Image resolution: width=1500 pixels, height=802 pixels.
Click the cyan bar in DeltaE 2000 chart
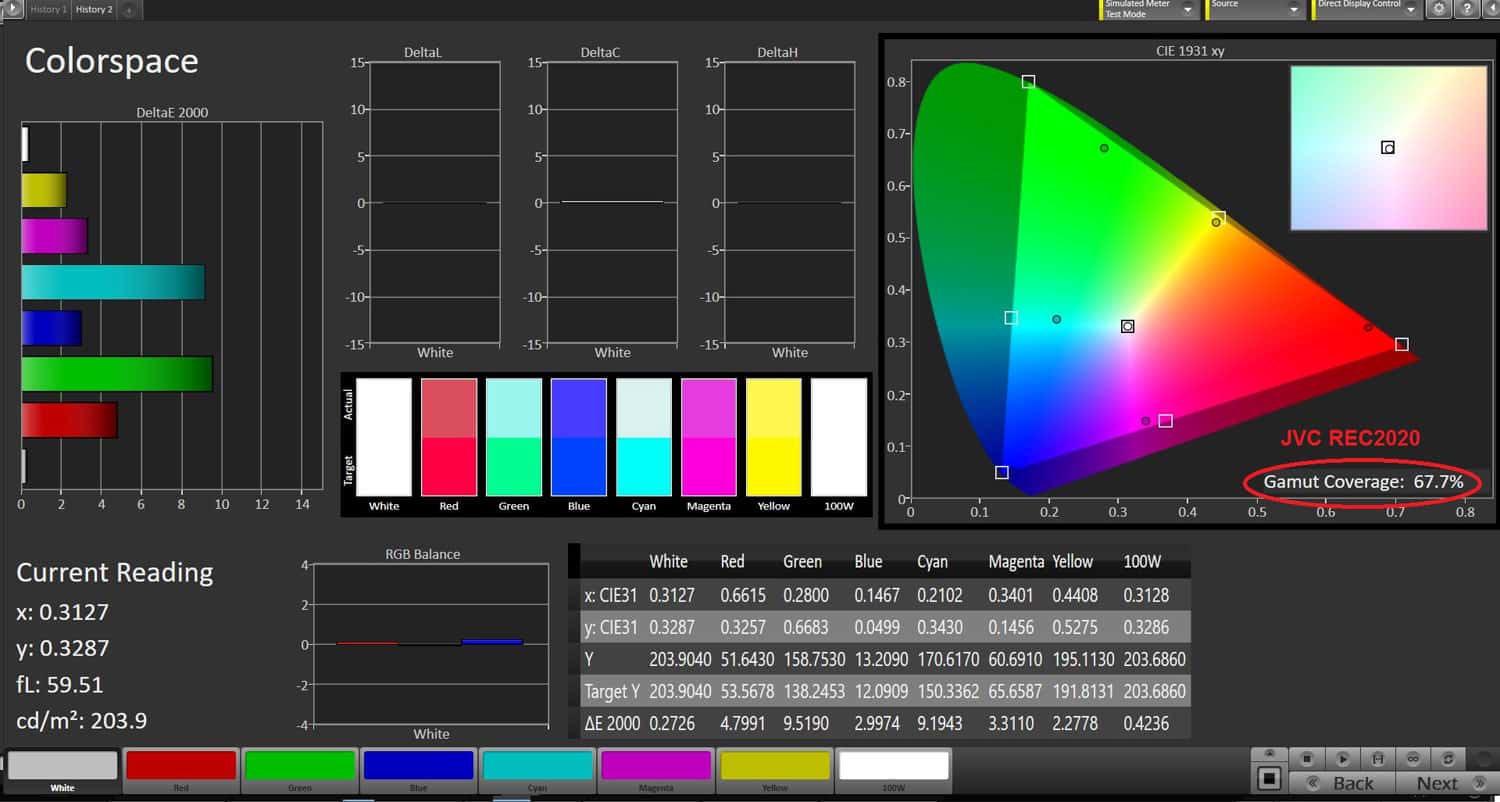tap(113, 282)
